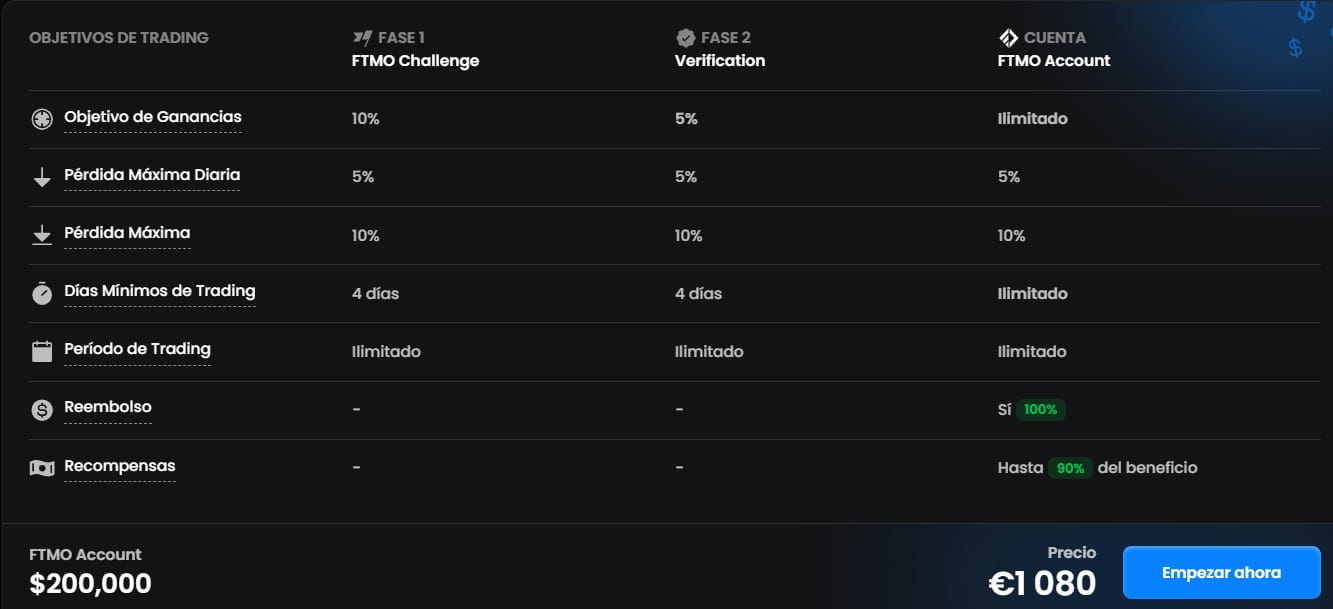
Task: Click the Pérdida Máxima arrow-to-line icon
Action: pyautogui.click(x=42, y=236)
